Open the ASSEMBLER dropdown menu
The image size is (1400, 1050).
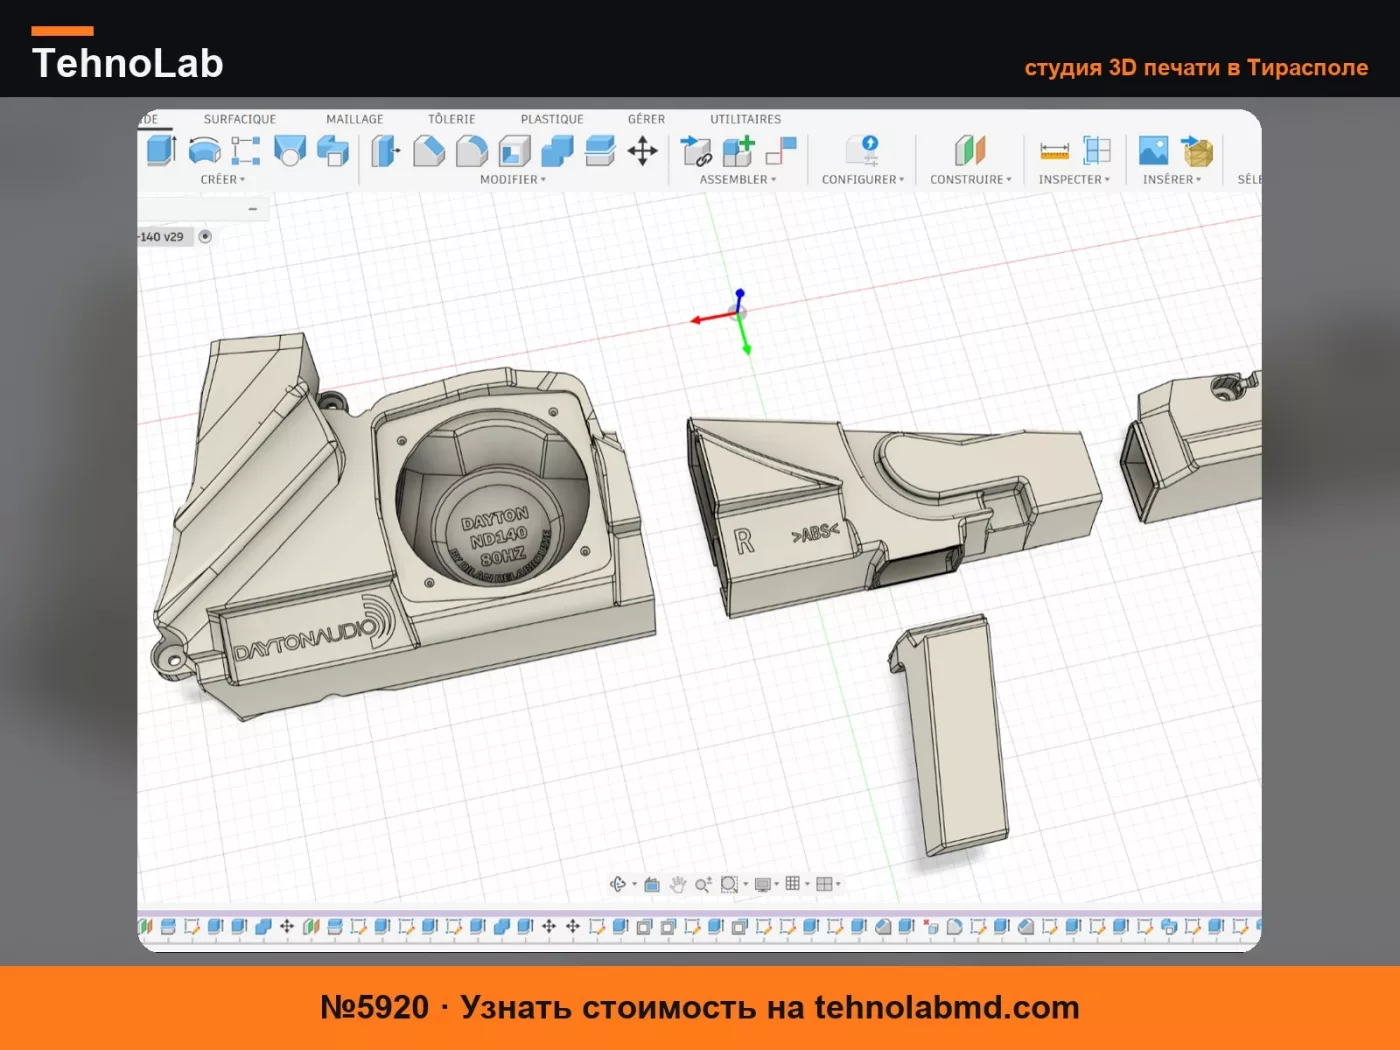pos(738,180)
